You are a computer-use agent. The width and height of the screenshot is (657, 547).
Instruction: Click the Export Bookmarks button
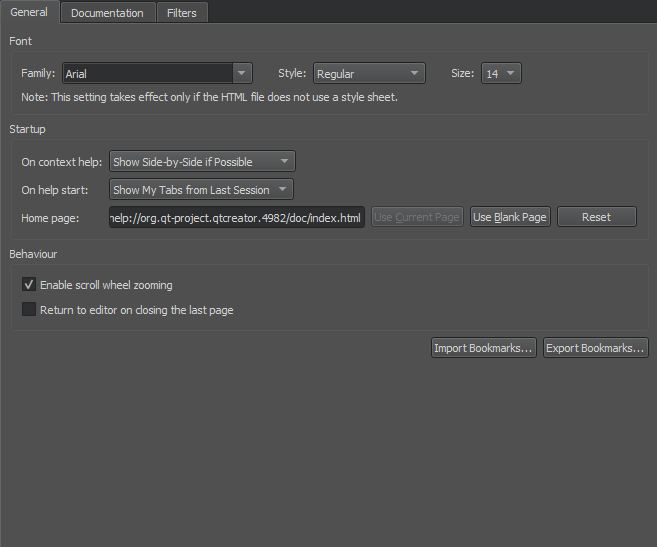click(x=595, y=348)
